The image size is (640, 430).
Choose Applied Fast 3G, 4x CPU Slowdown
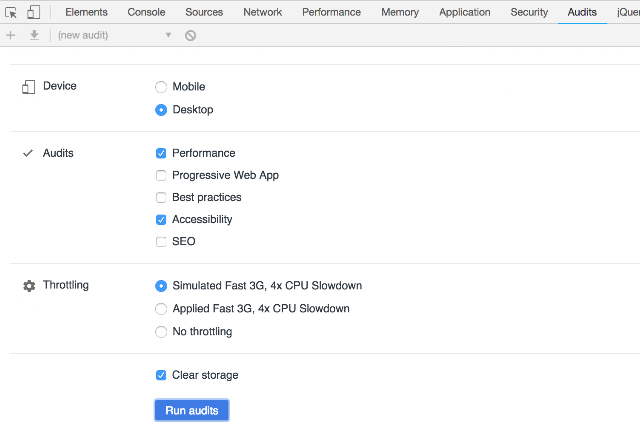[161, 309]
